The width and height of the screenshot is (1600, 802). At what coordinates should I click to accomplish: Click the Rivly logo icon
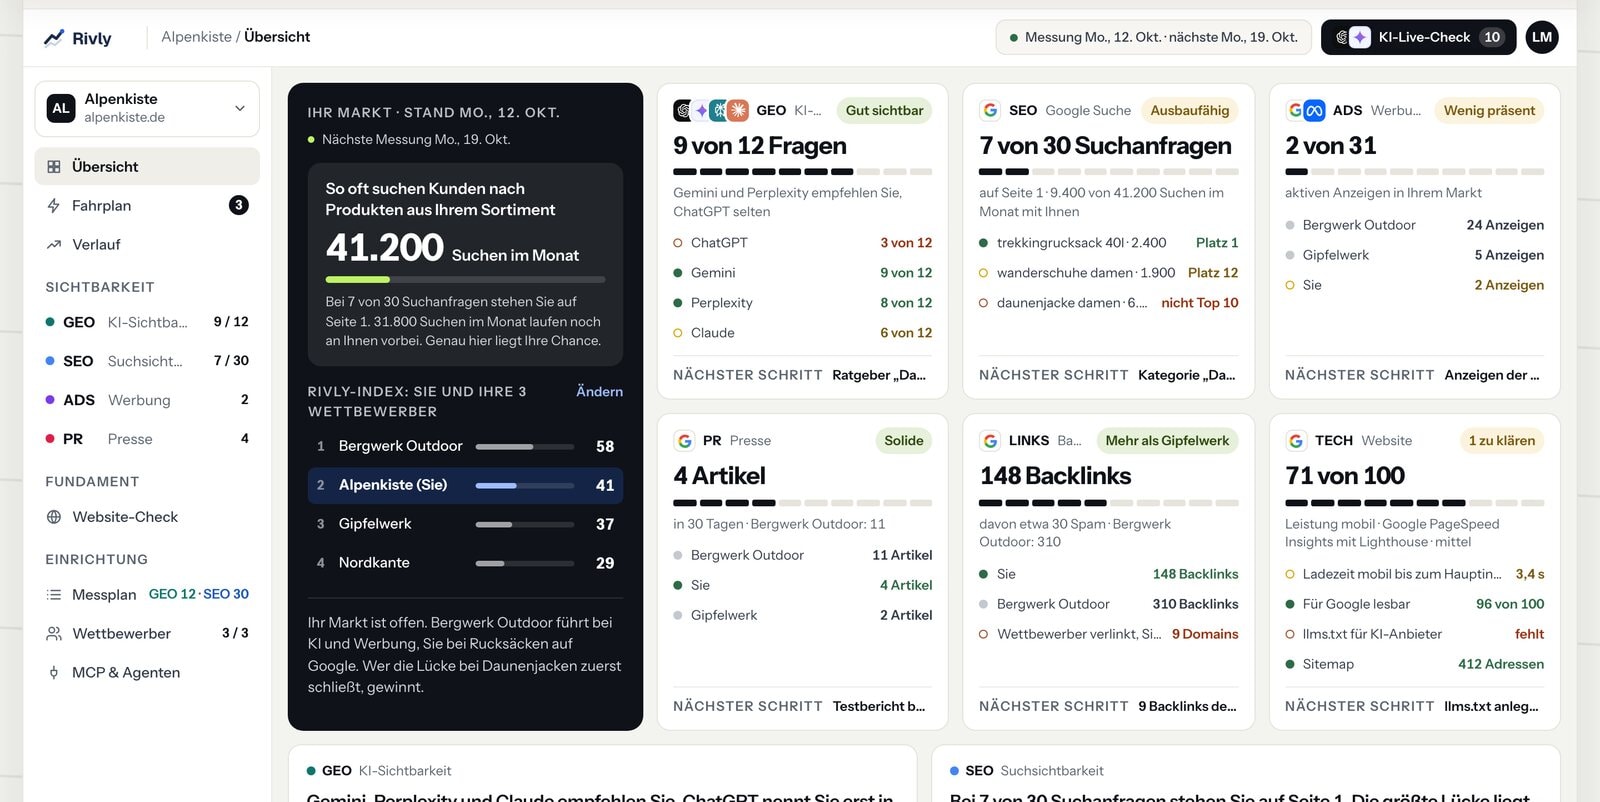[54, 38]
